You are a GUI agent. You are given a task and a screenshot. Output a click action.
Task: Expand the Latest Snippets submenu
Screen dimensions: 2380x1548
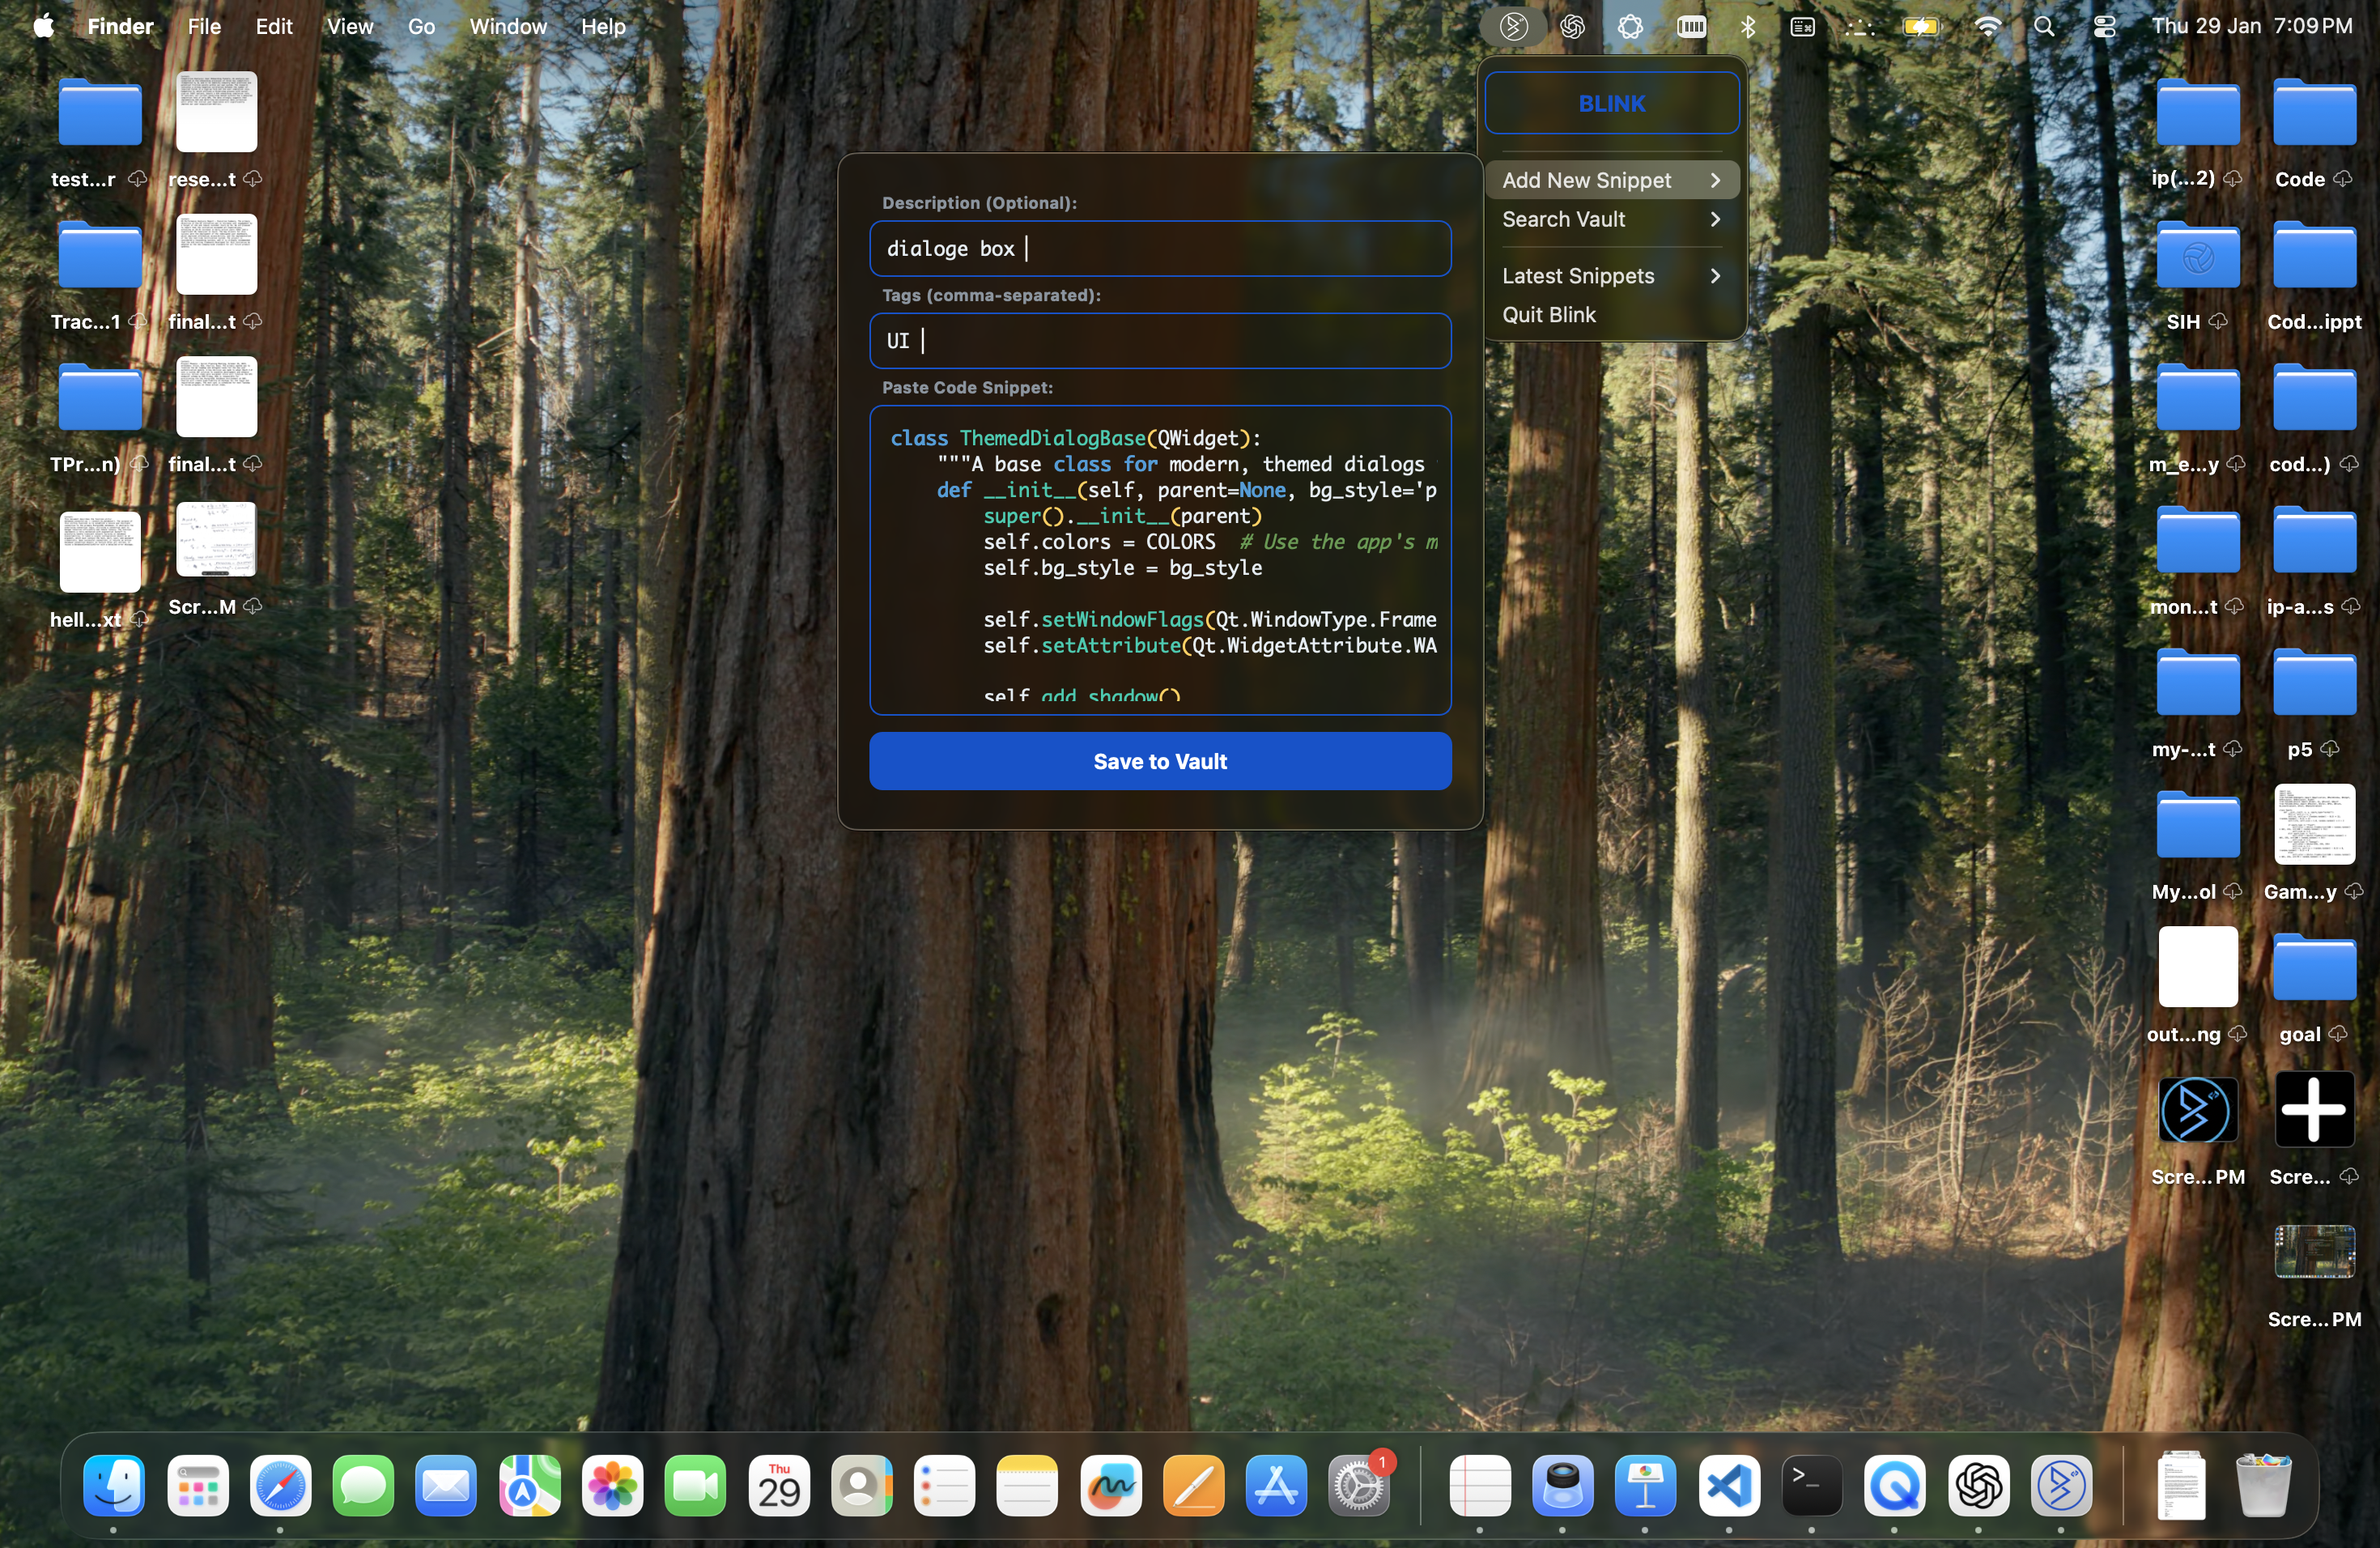coord(1578,276)
